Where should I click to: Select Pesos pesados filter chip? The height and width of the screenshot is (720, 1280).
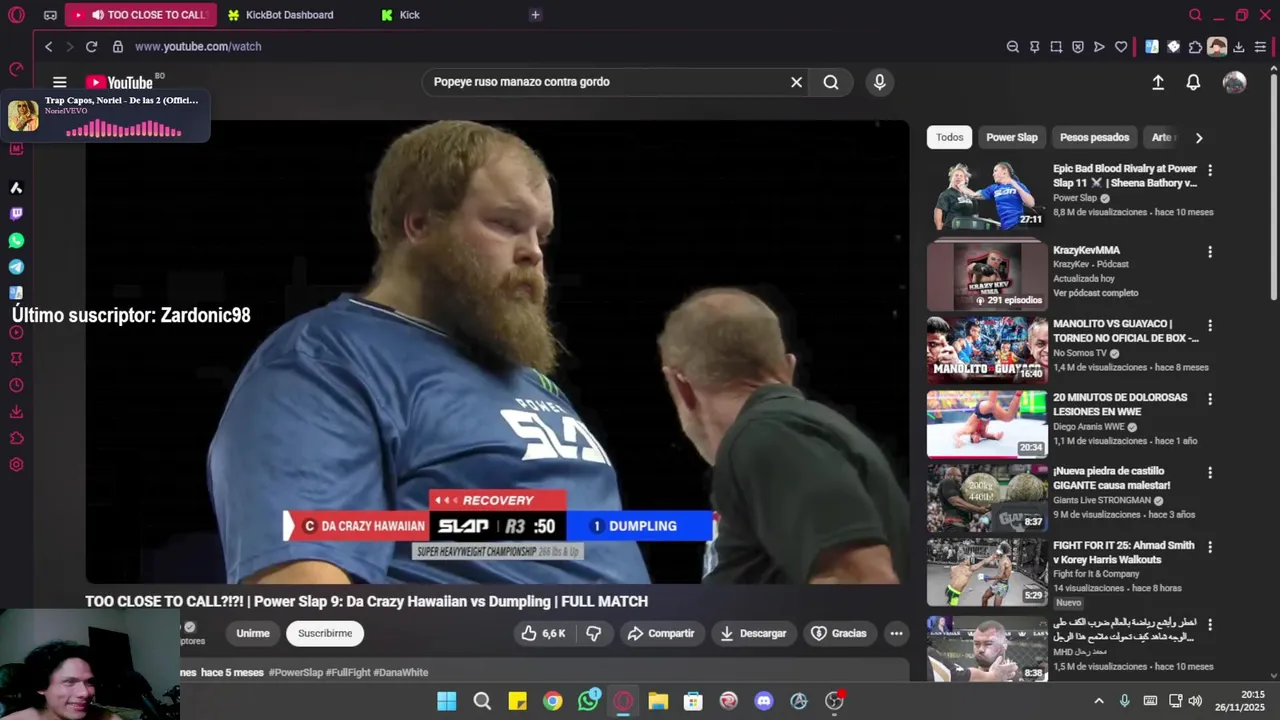(x=1094, y=137)
